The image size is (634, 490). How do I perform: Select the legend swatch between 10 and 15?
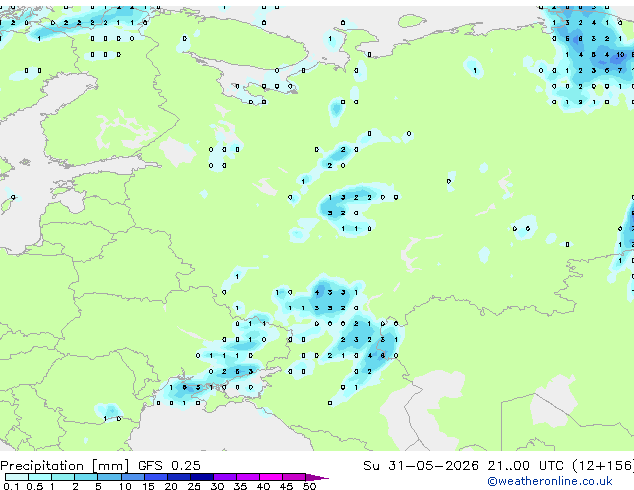132,477
